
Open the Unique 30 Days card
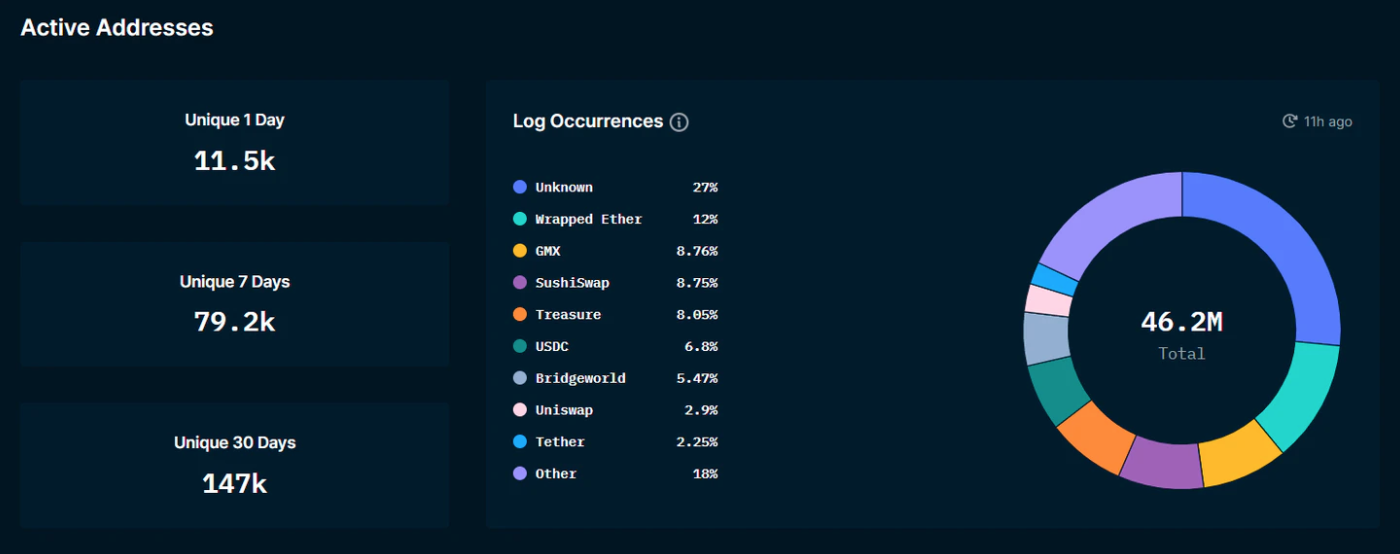(234, 465)
